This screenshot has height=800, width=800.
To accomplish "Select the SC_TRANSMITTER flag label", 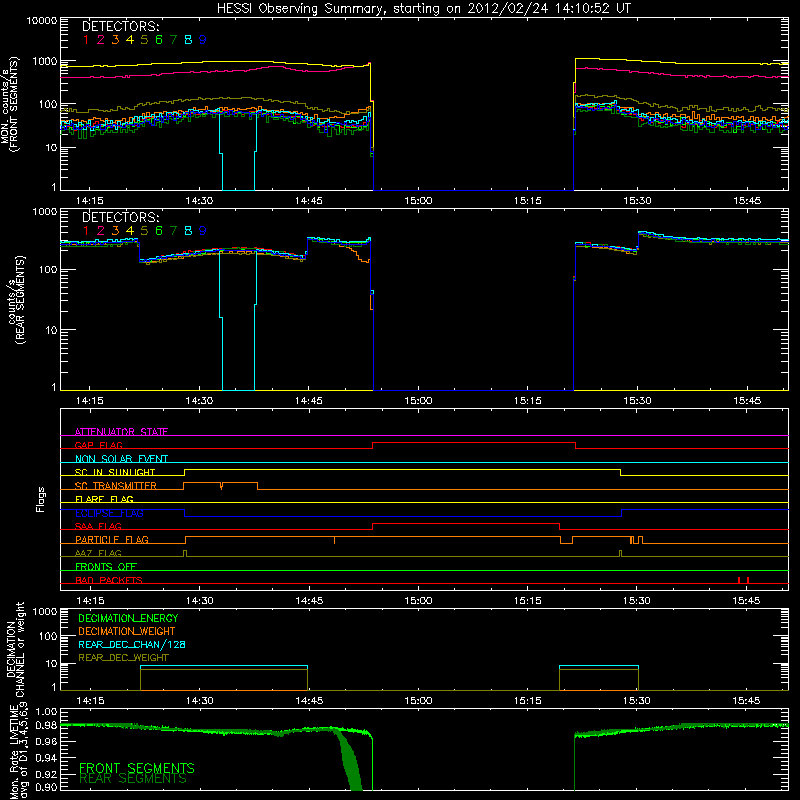I will (115, 486).
